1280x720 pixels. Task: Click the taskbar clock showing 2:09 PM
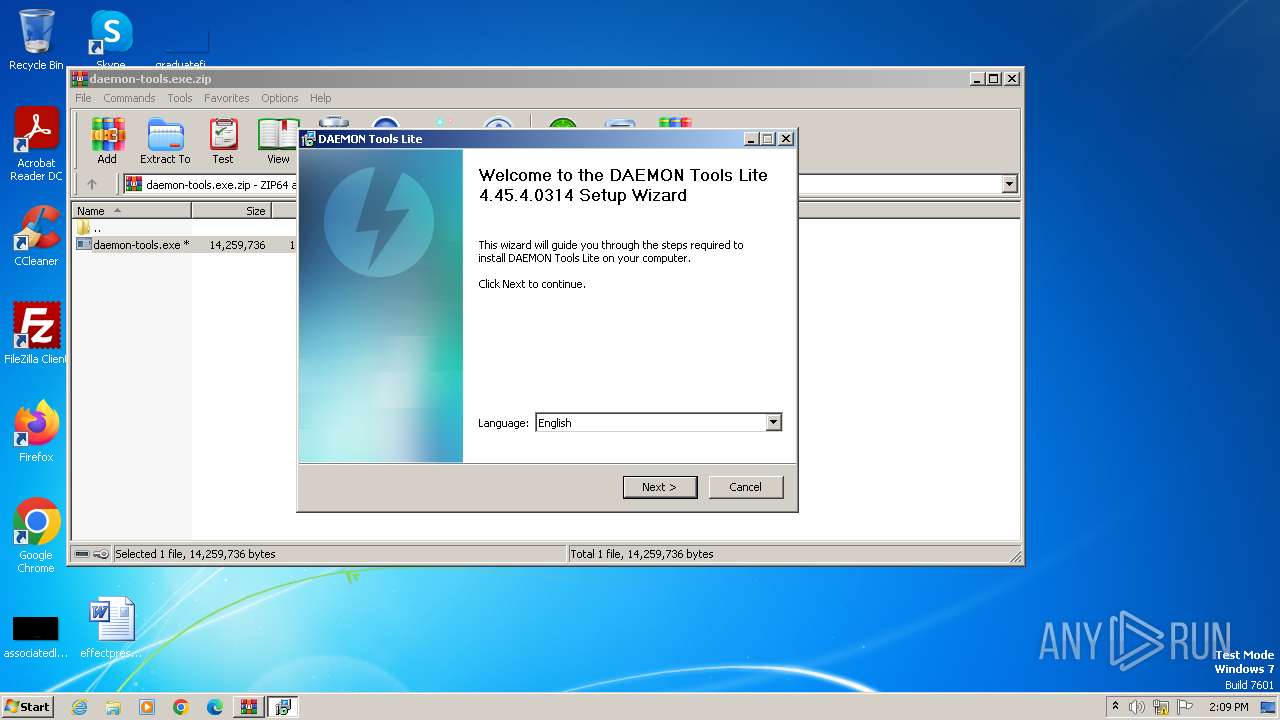1228,707
